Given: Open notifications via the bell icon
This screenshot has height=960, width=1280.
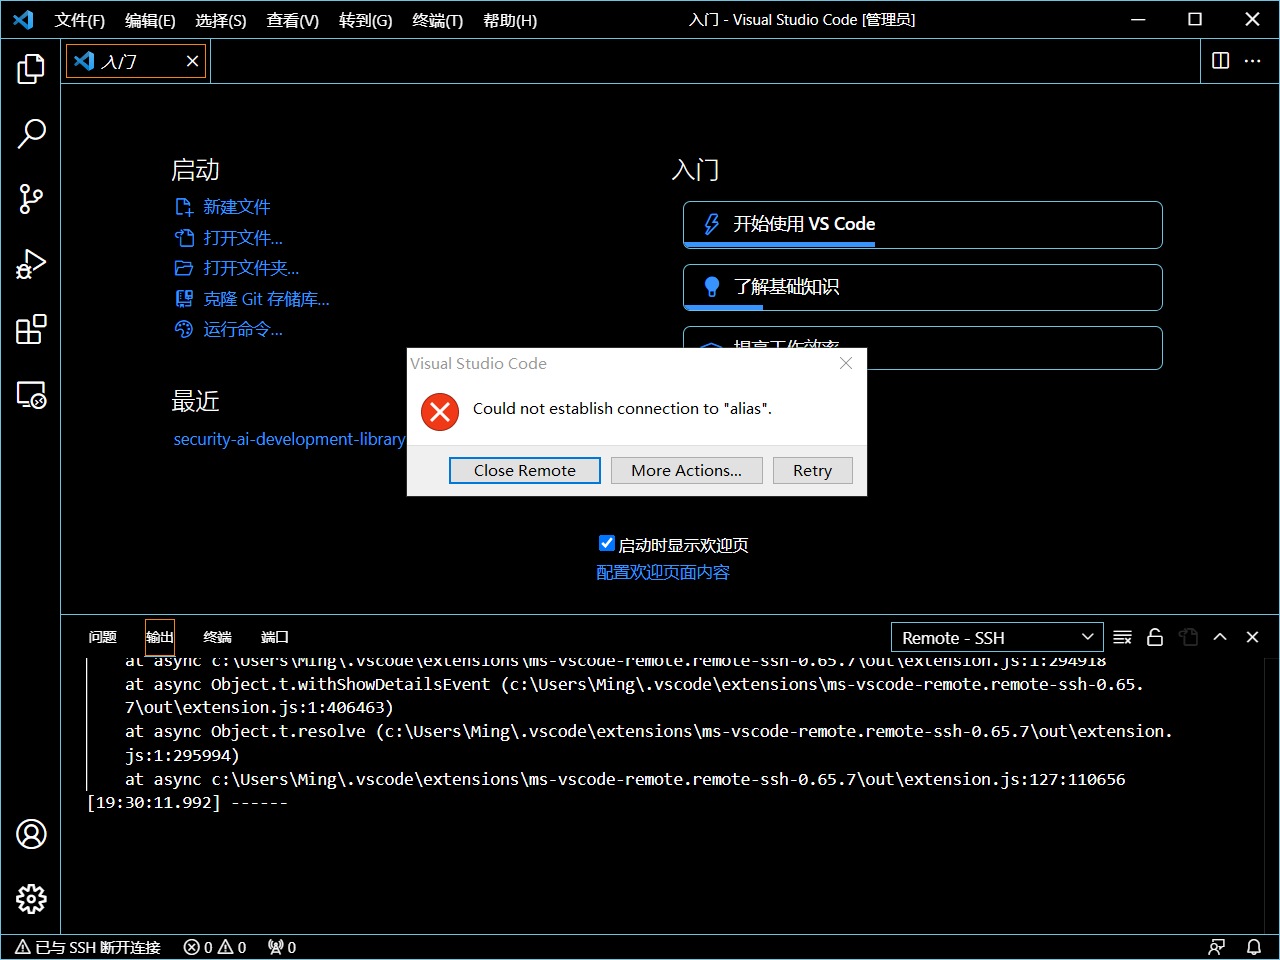Looking at the screenshot, I should [x=1254, y=947].
